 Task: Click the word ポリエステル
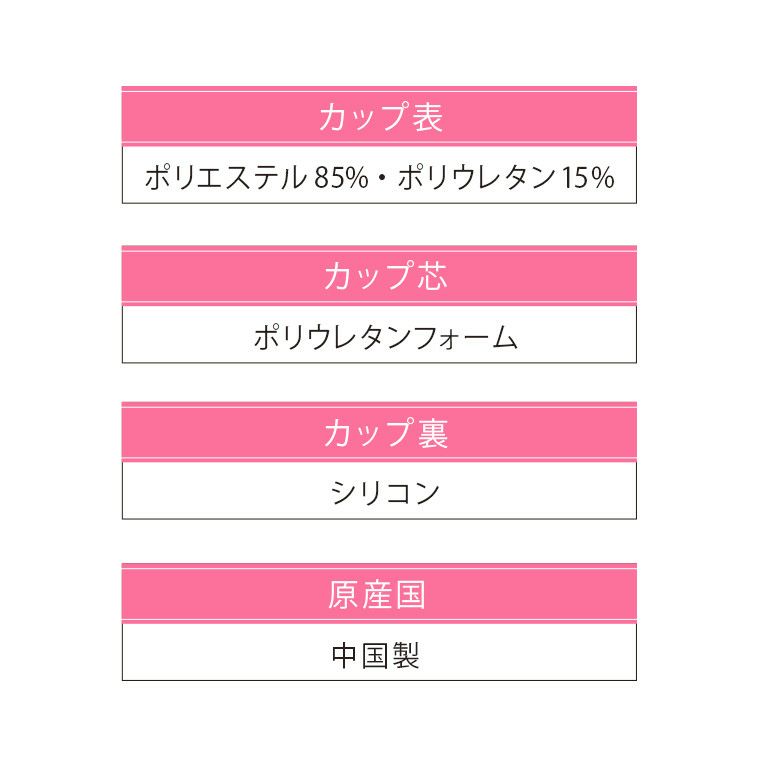click(x=225, y=178)
